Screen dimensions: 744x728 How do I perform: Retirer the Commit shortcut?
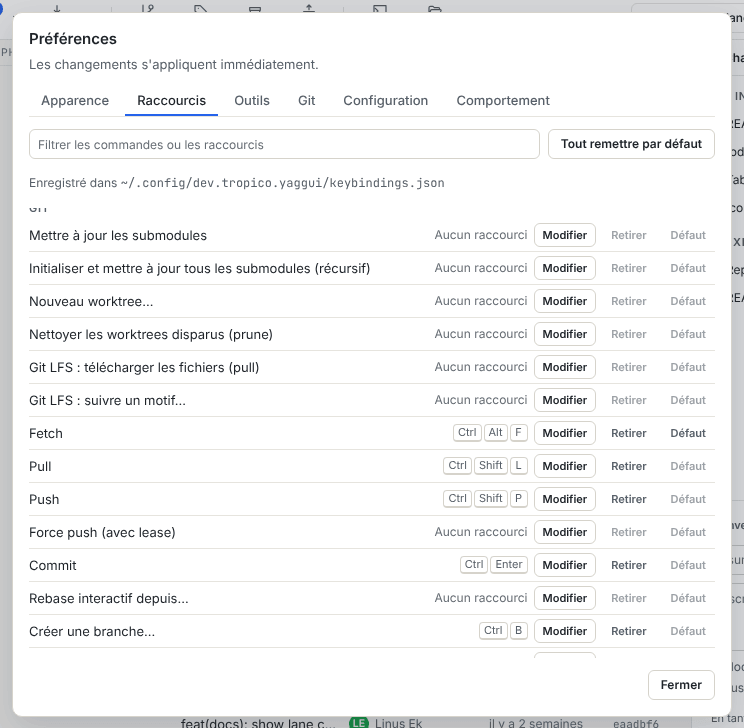pyautogui.click(x=629, y=565)
